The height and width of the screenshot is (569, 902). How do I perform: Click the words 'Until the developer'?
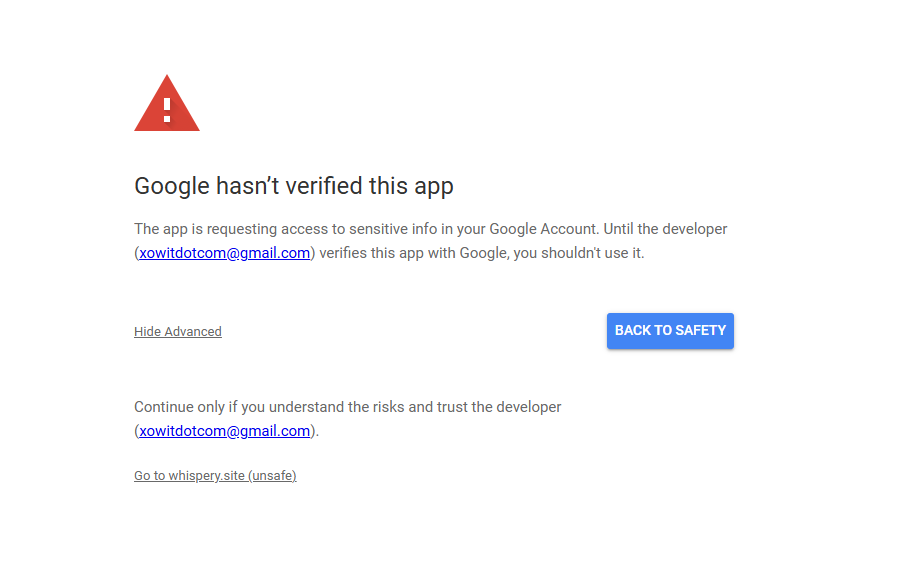665,229
